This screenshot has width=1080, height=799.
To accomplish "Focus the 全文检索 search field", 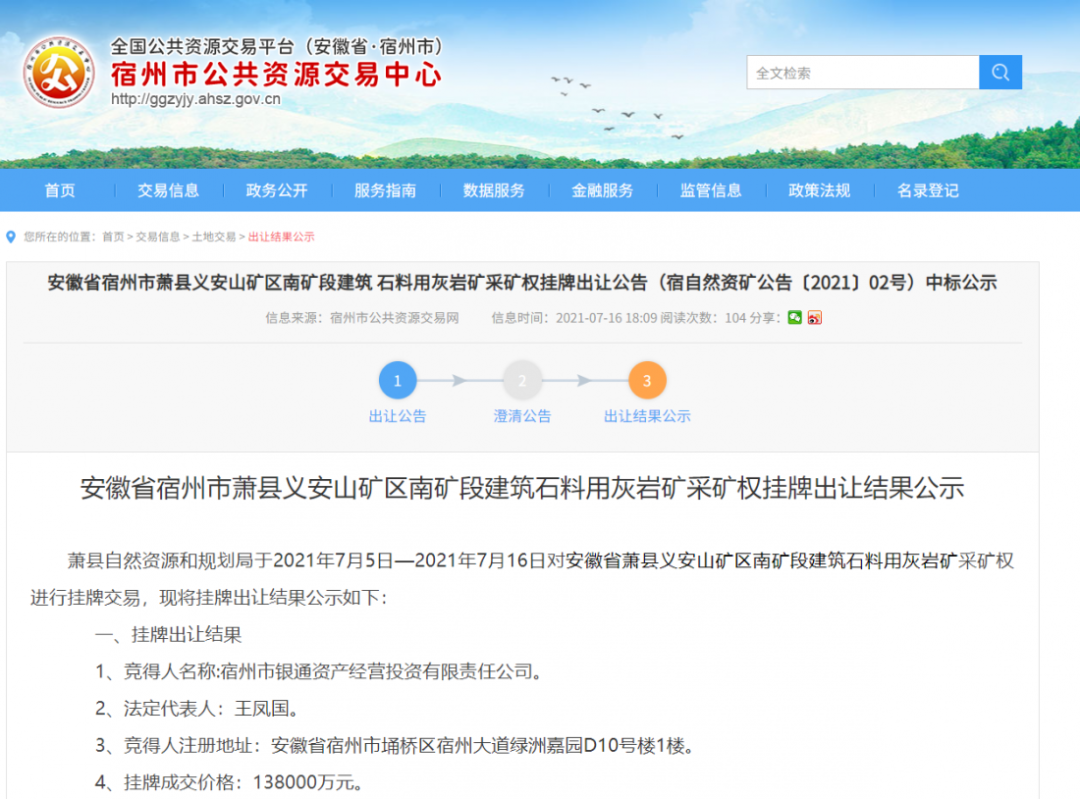I will coord(862,73).
